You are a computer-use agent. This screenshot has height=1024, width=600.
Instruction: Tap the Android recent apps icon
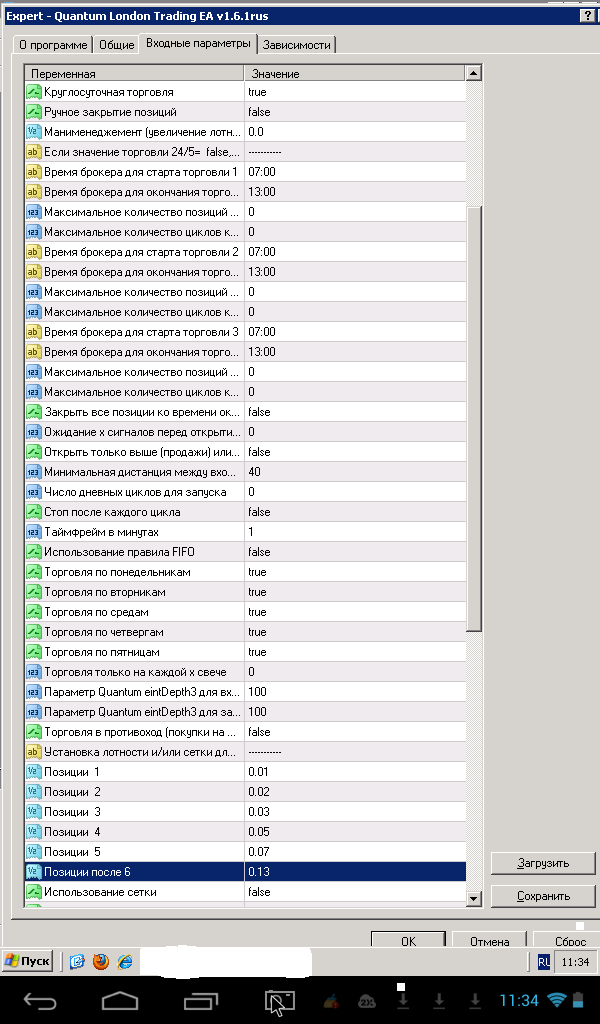click(200, 1000)
